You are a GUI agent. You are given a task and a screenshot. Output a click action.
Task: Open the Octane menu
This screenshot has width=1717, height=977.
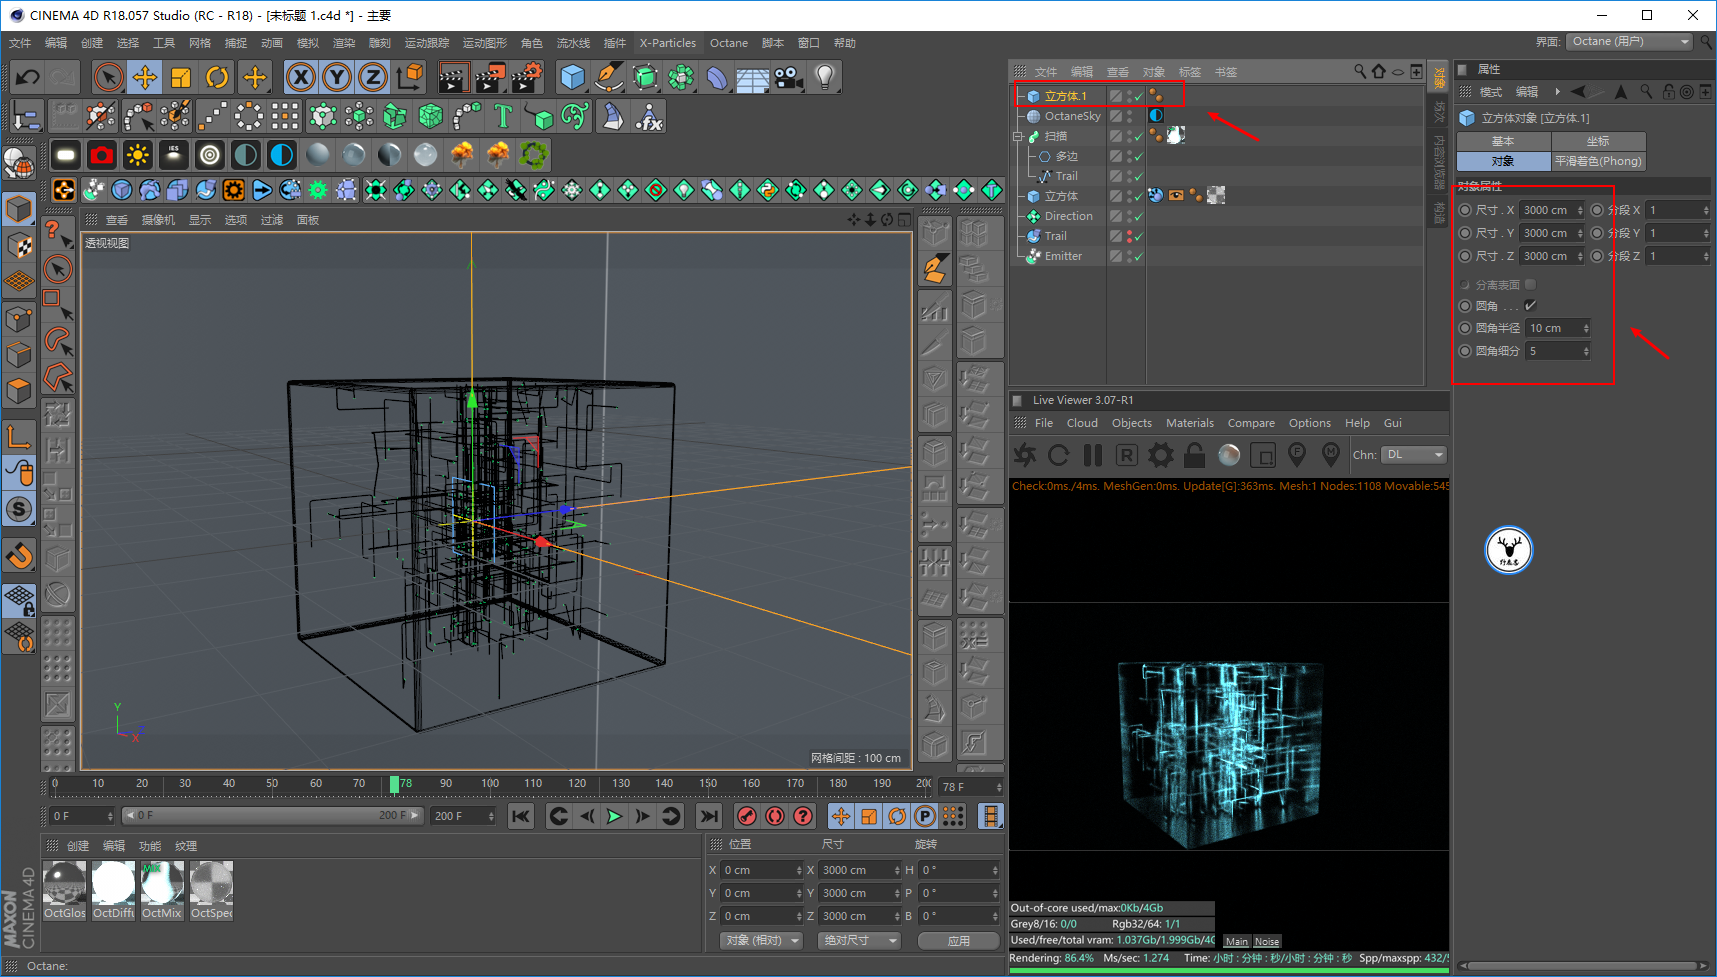(729, 43)
